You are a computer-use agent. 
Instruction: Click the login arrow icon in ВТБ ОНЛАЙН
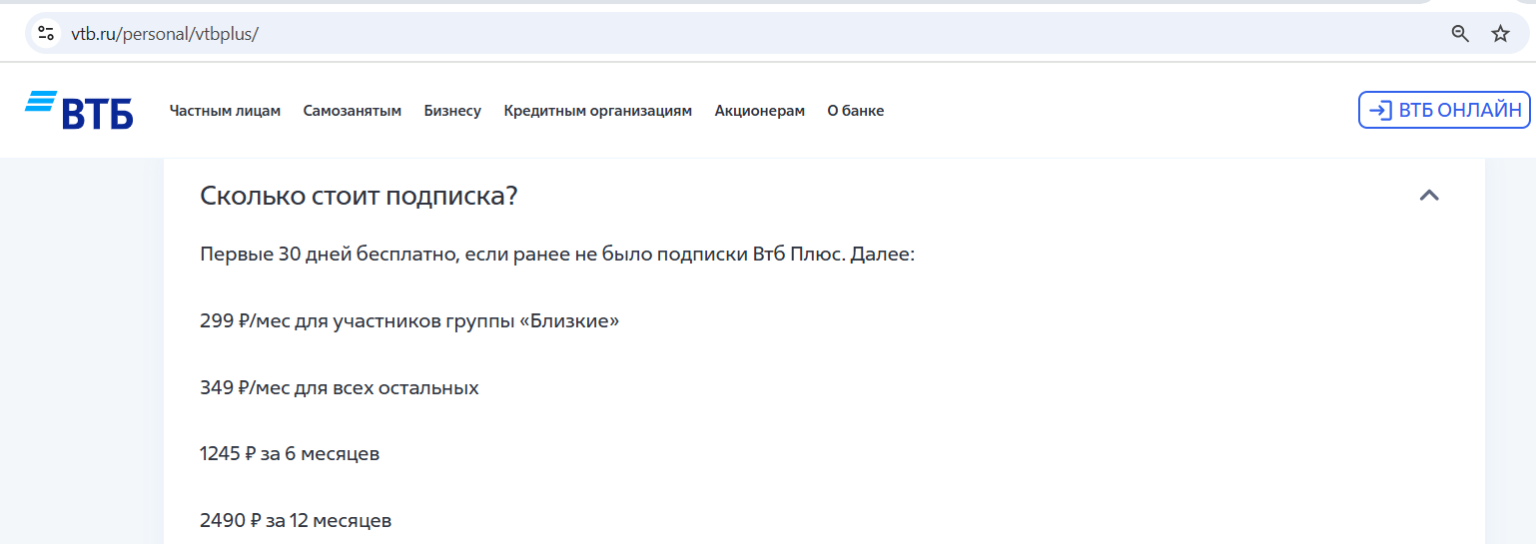pyautogui.click(x=1380, y=110)
